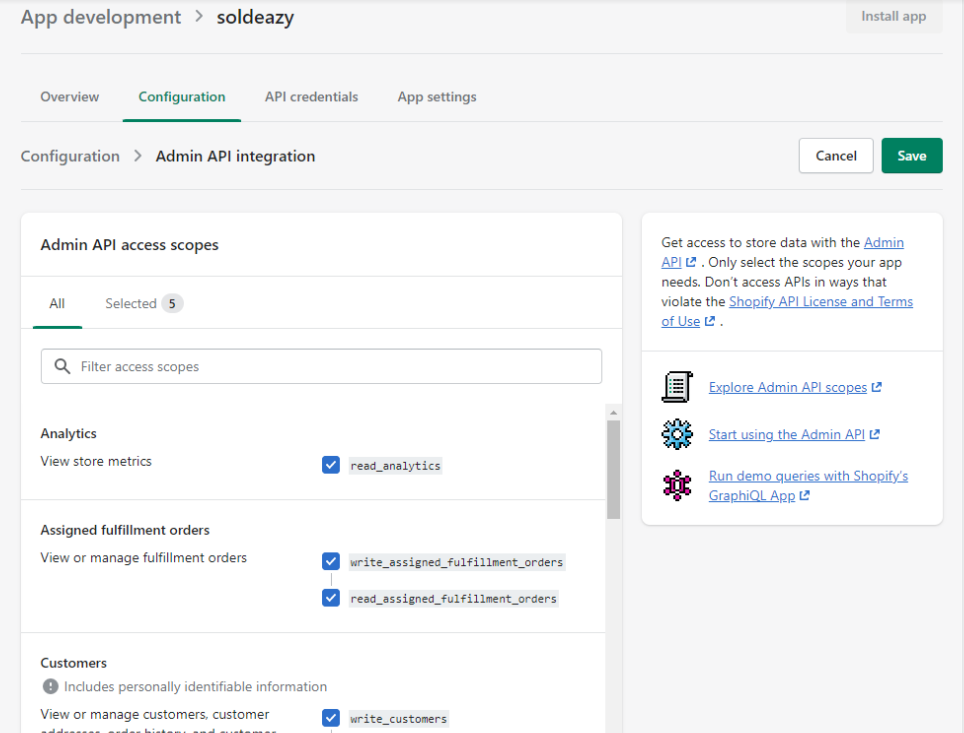Return to Configuration breadcrumb link
This screenshot has width=964, height=733.
[70, 156]
